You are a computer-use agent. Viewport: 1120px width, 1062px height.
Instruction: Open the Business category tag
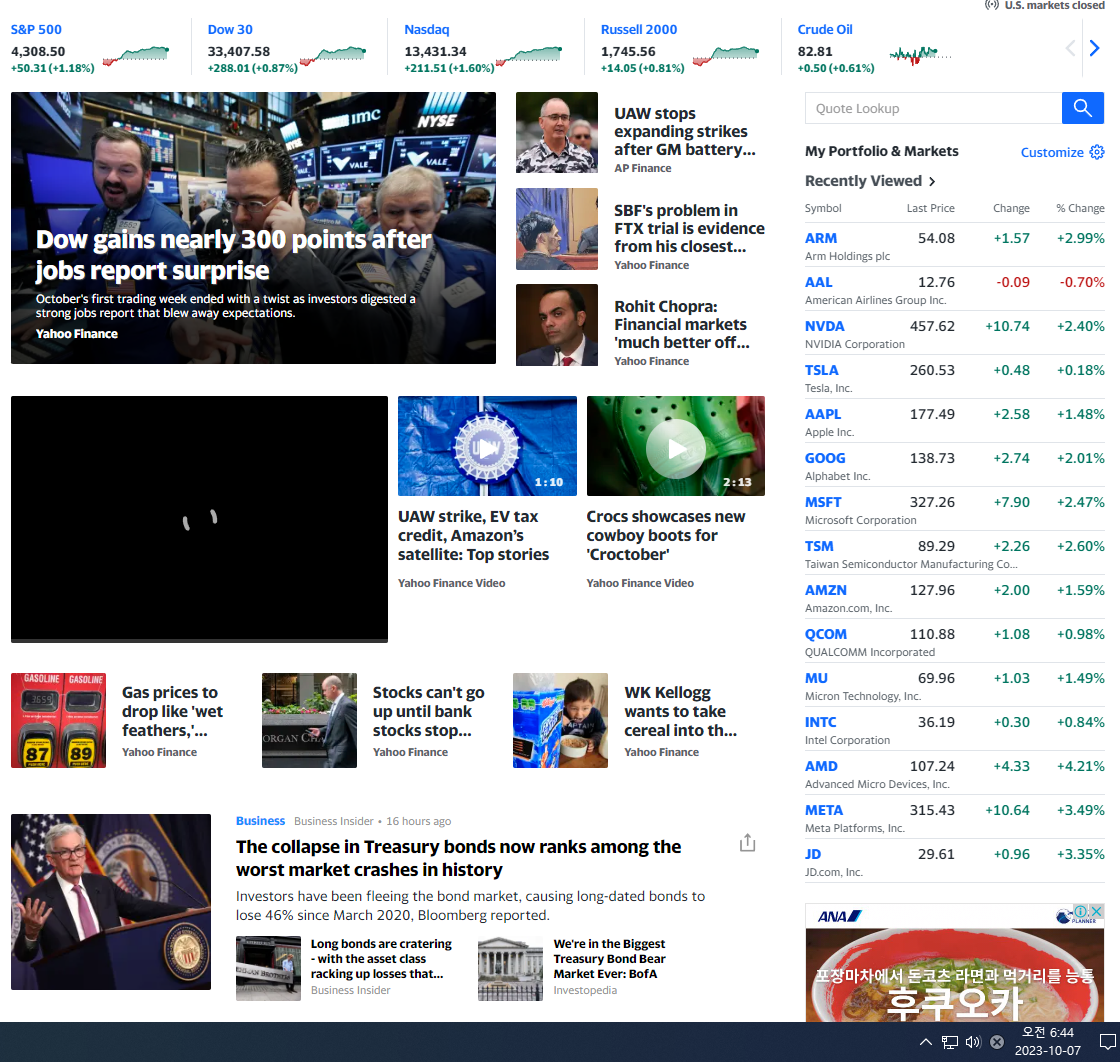260,821
